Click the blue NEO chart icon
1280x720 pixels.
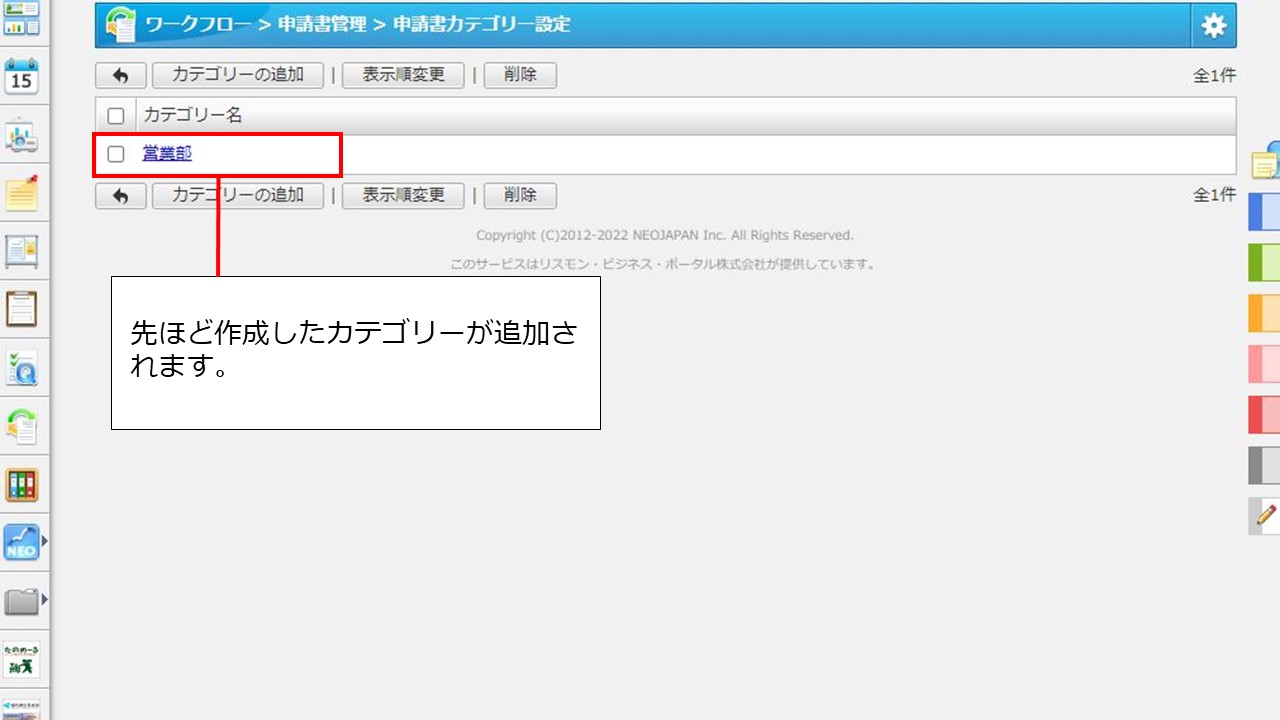pyautogui.click(x=20, y=543)
